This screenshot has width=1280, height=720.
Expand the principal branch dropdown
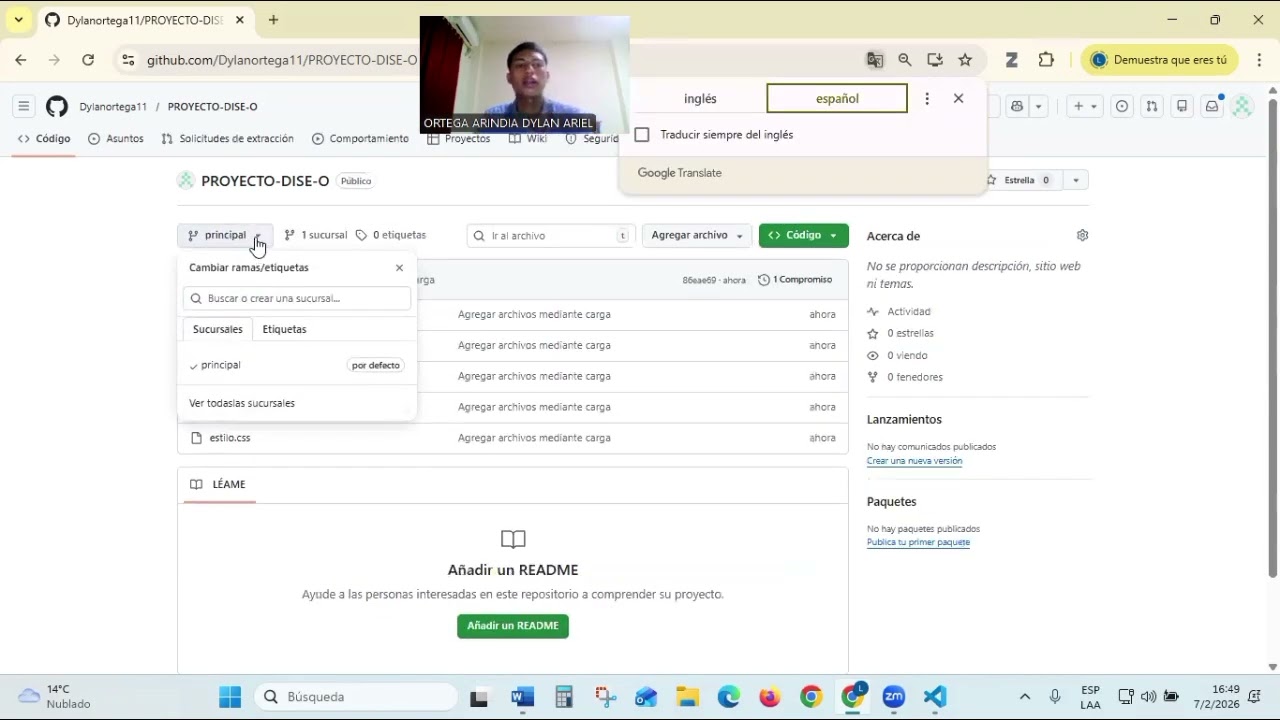pyautogui.click(x=225, y=235)
